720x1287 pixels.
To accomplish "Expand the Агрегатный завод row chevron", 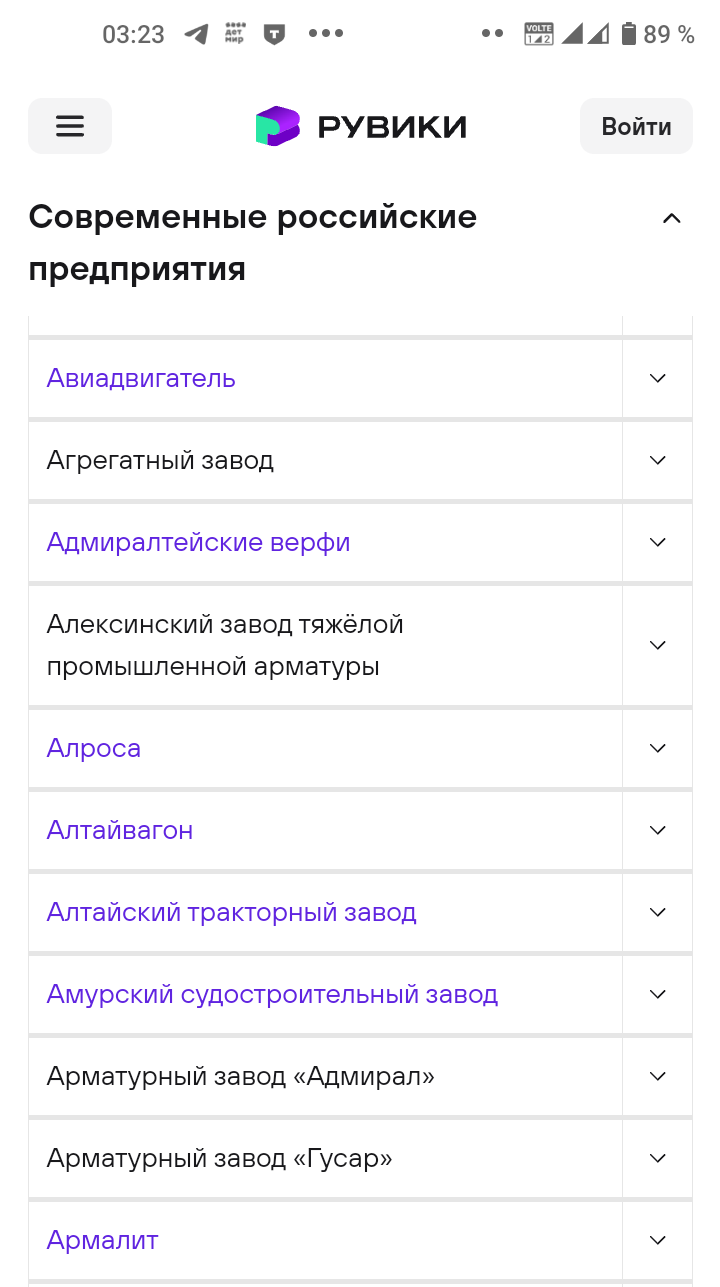I will point(657,460).
